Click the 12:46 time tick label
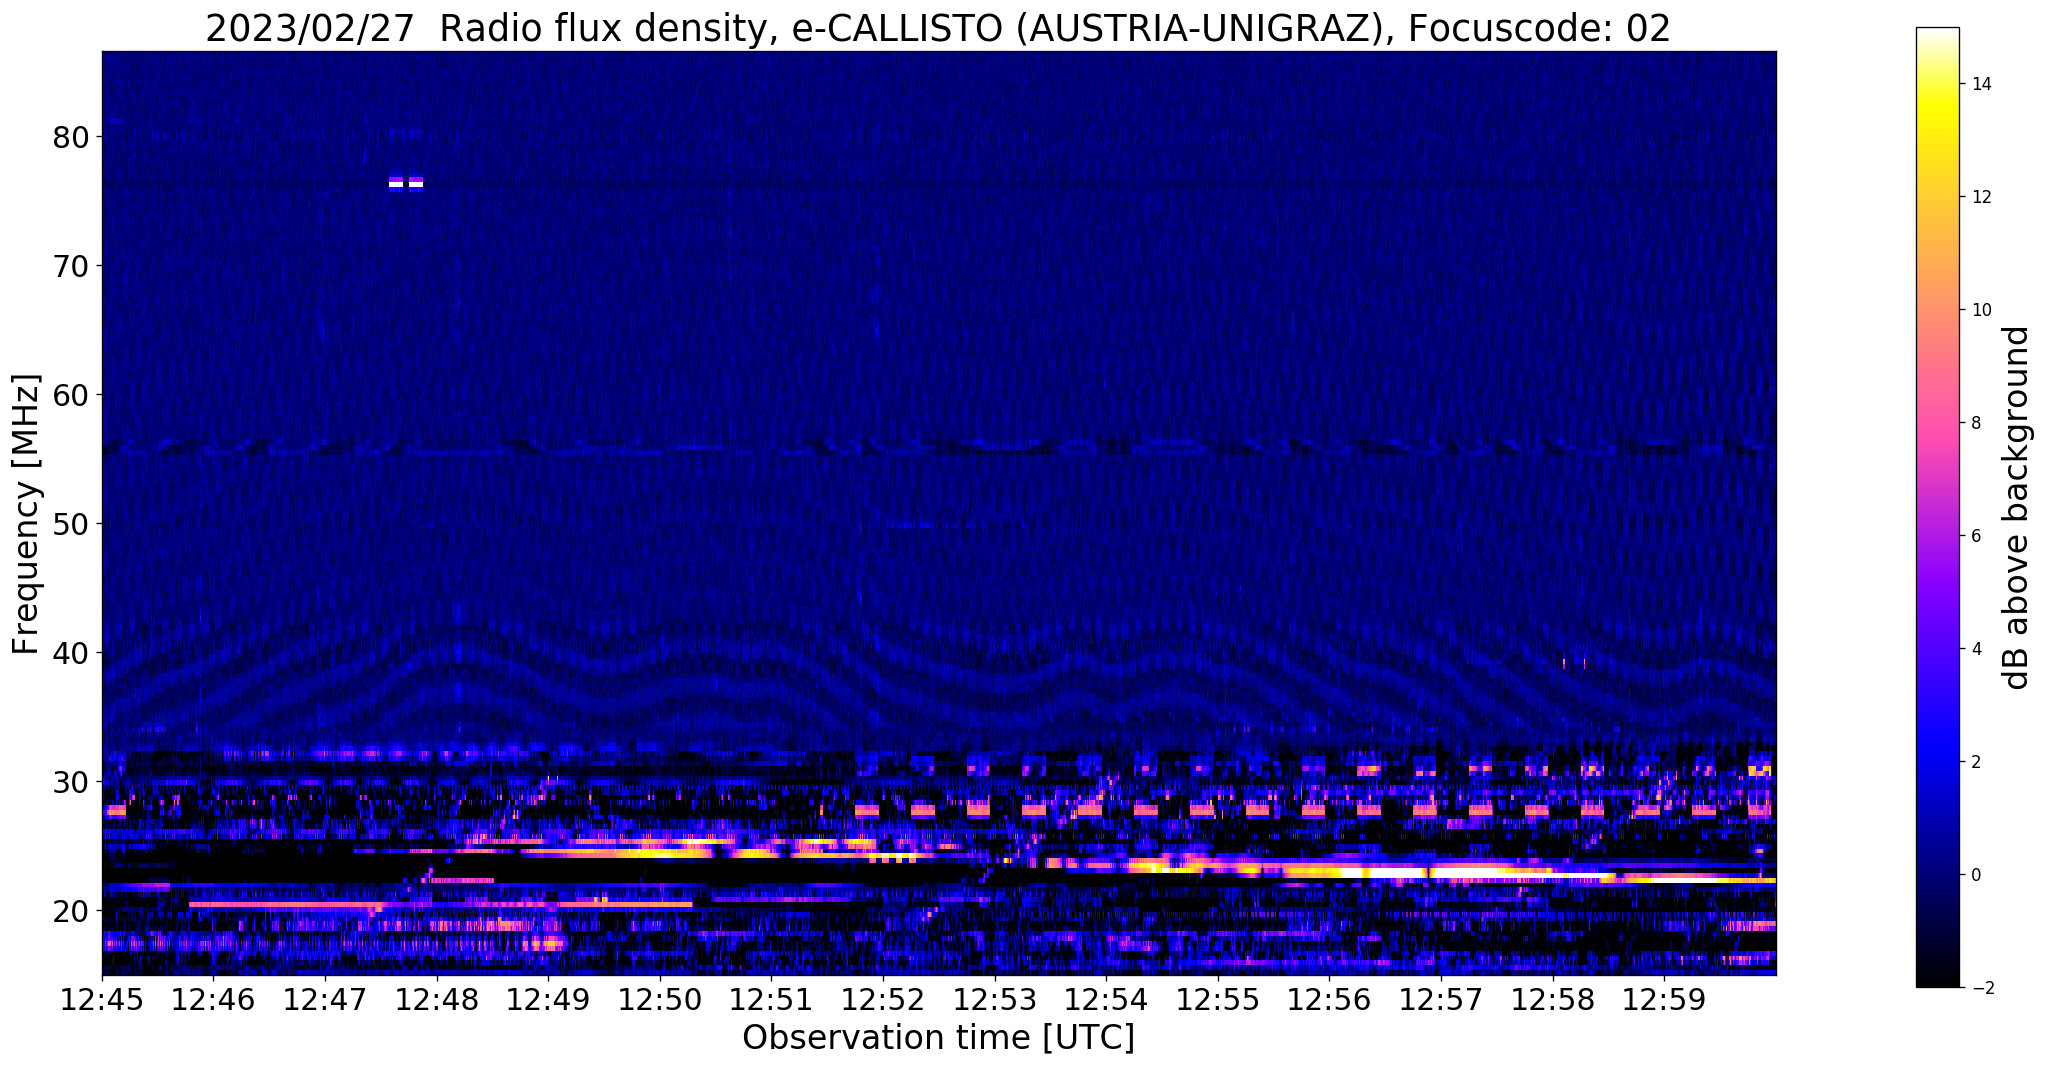 [213, 999]
